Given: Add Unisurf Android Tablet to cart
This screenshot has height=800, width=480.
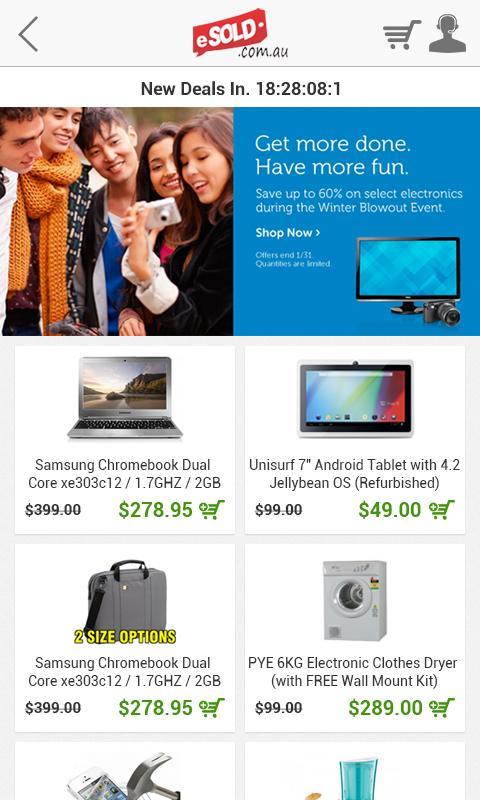Looking at the screenshot, I should coord(442,510).
